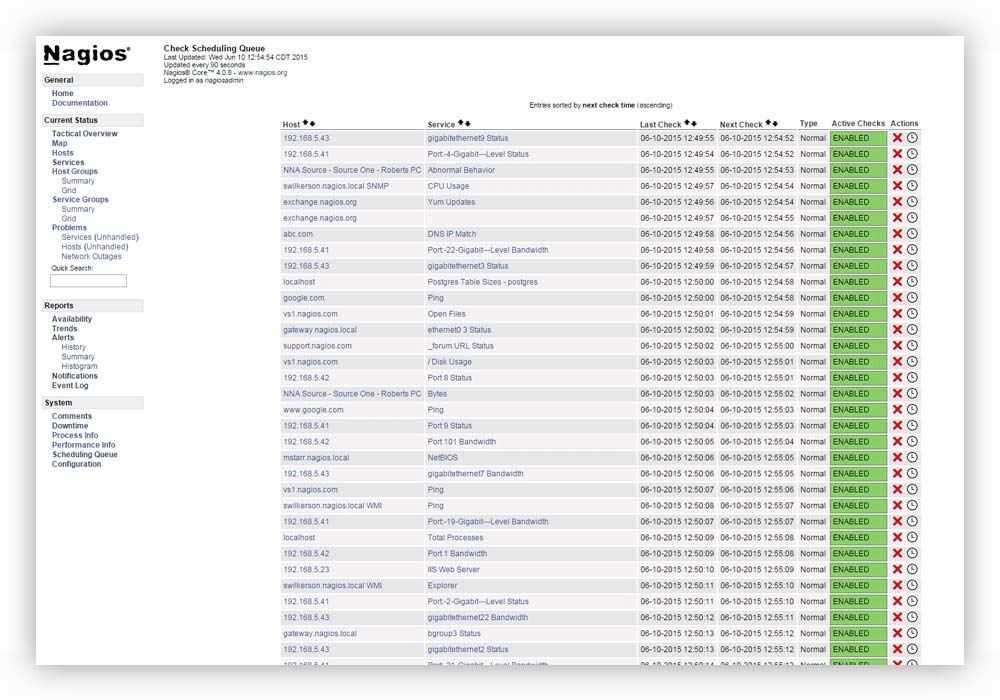1000x700 pixels.
Task: Disable active checks for CPU Usage service
Action: (897, 186)
